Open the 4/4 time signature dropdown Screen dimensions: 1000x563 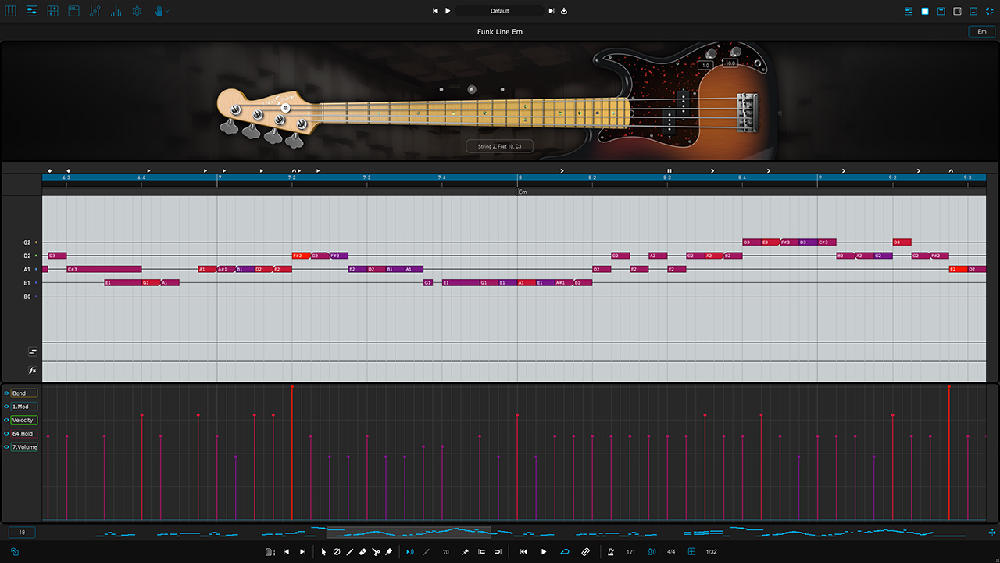point(670,552)
